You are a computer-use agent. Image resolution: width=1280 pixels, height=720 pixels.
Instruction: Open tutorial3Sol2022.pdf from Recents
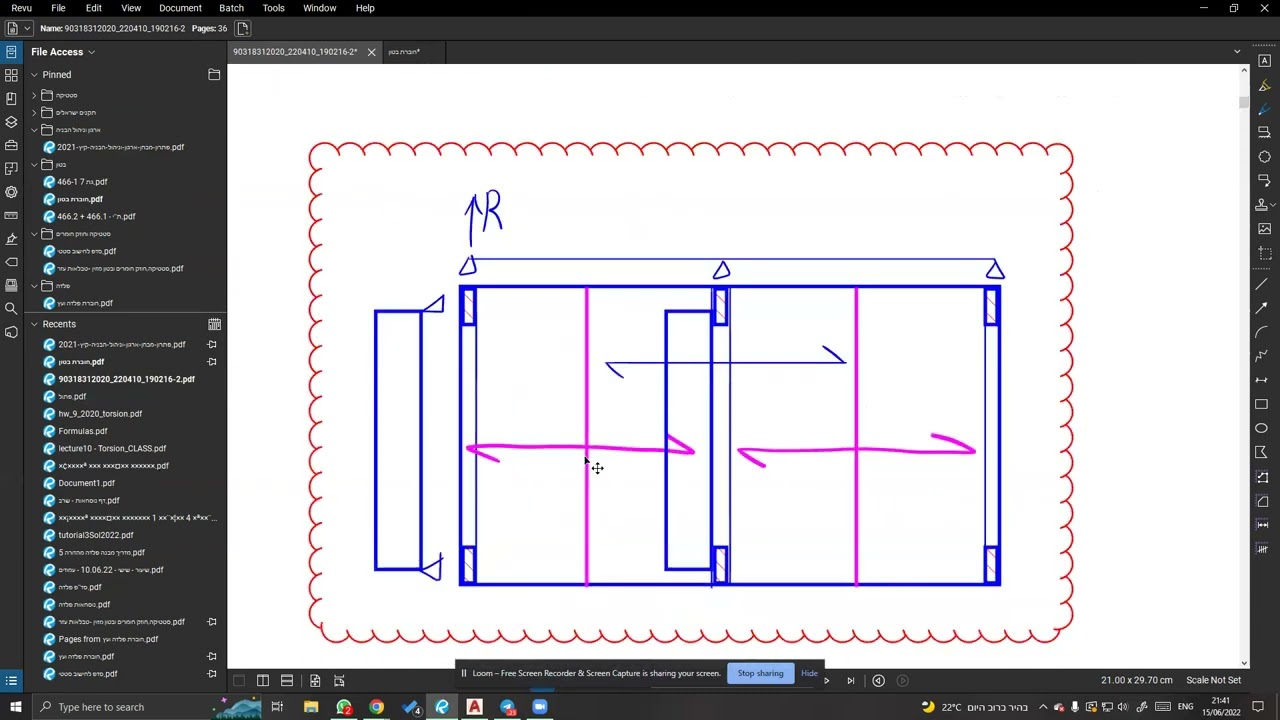point(96,535)
